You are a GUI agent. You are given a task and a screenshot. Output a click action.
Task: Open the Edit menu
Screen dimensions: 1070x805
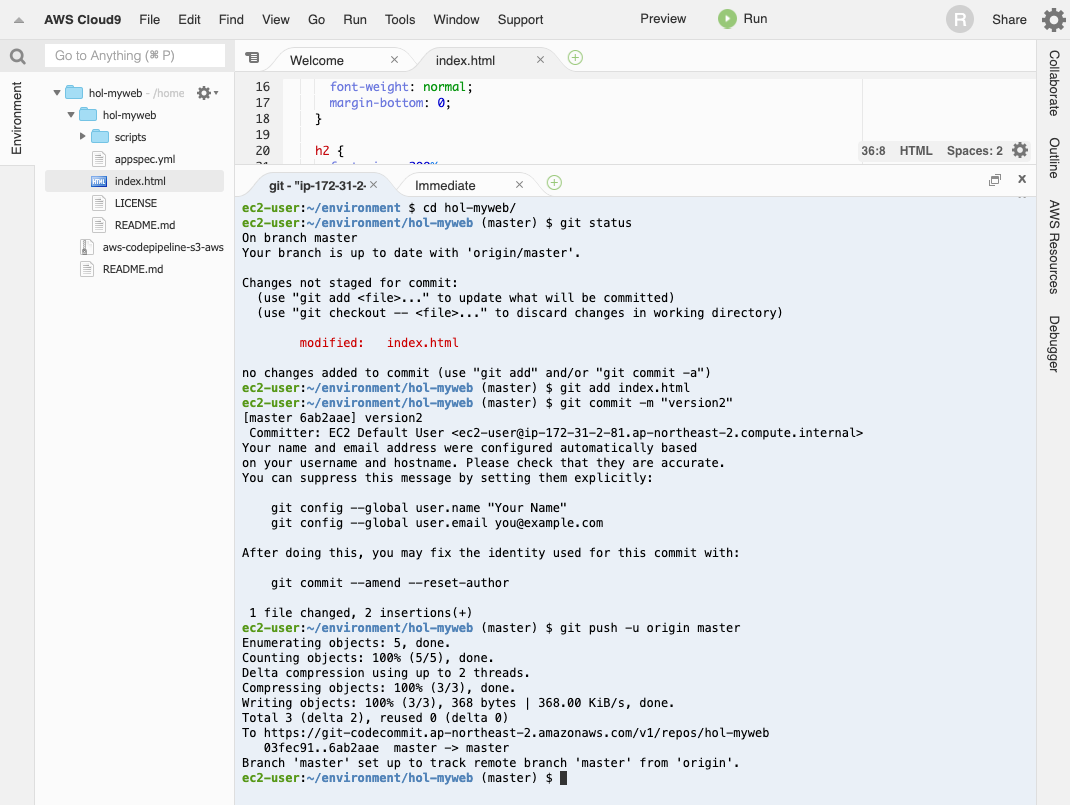point(189,20)
